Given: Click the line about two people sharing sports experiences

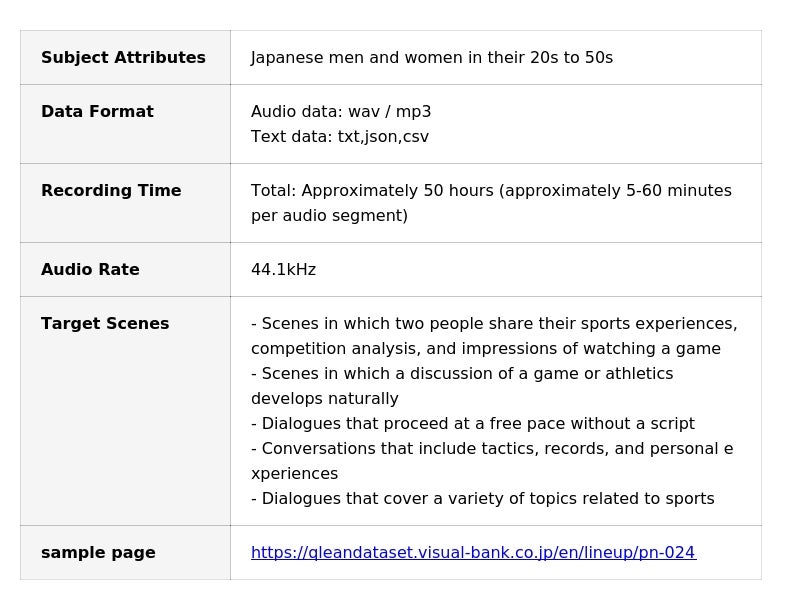Looking at the screenshot, I should (494, 324).
